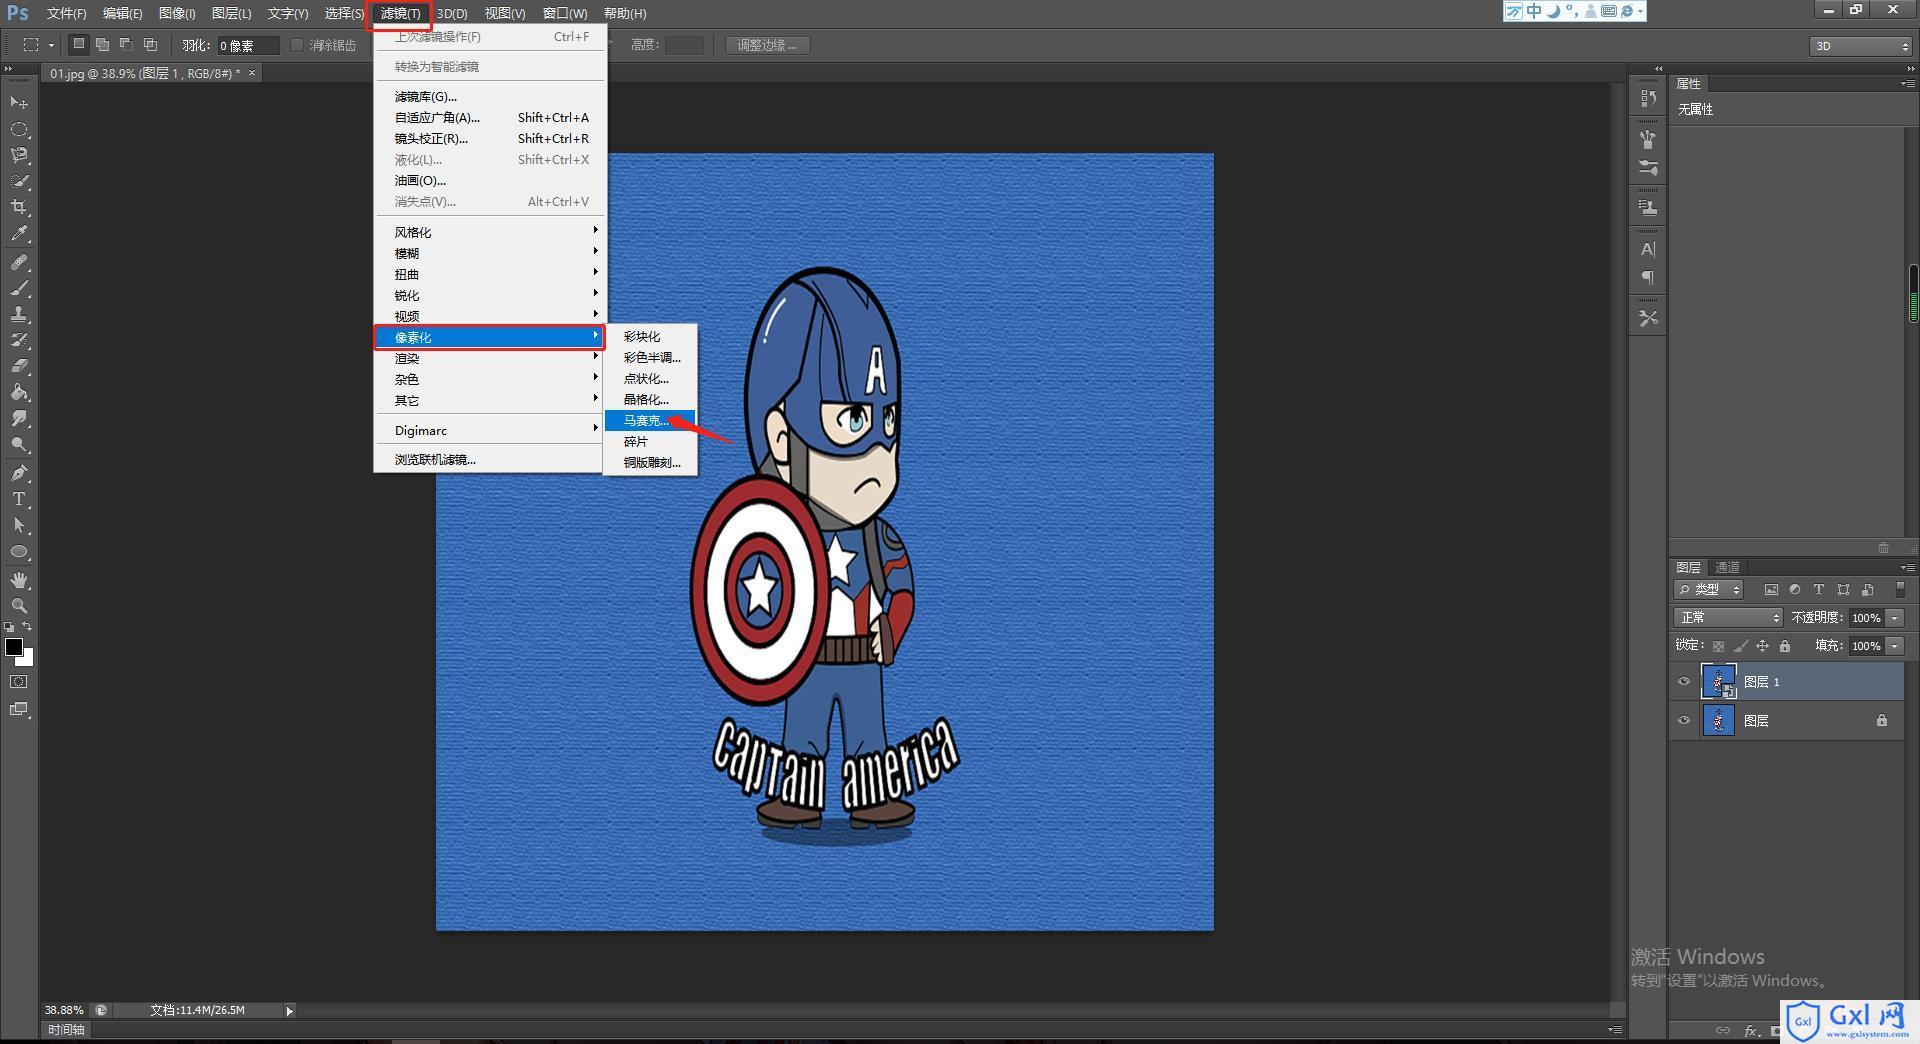Select the Quick Selection tool
This screenshot has height=1044, width=1920.
tap(19, 181)
